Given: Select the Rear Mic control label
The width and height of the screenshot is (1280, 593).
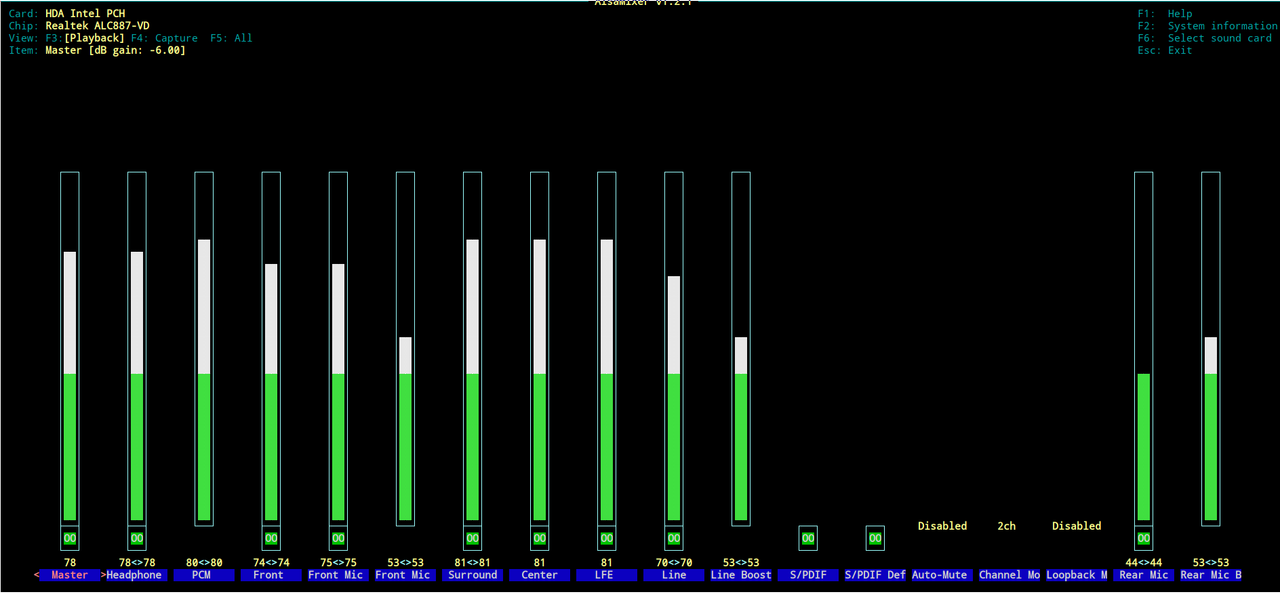Looking at the screenshot, I should click(x=1143, y=575).
